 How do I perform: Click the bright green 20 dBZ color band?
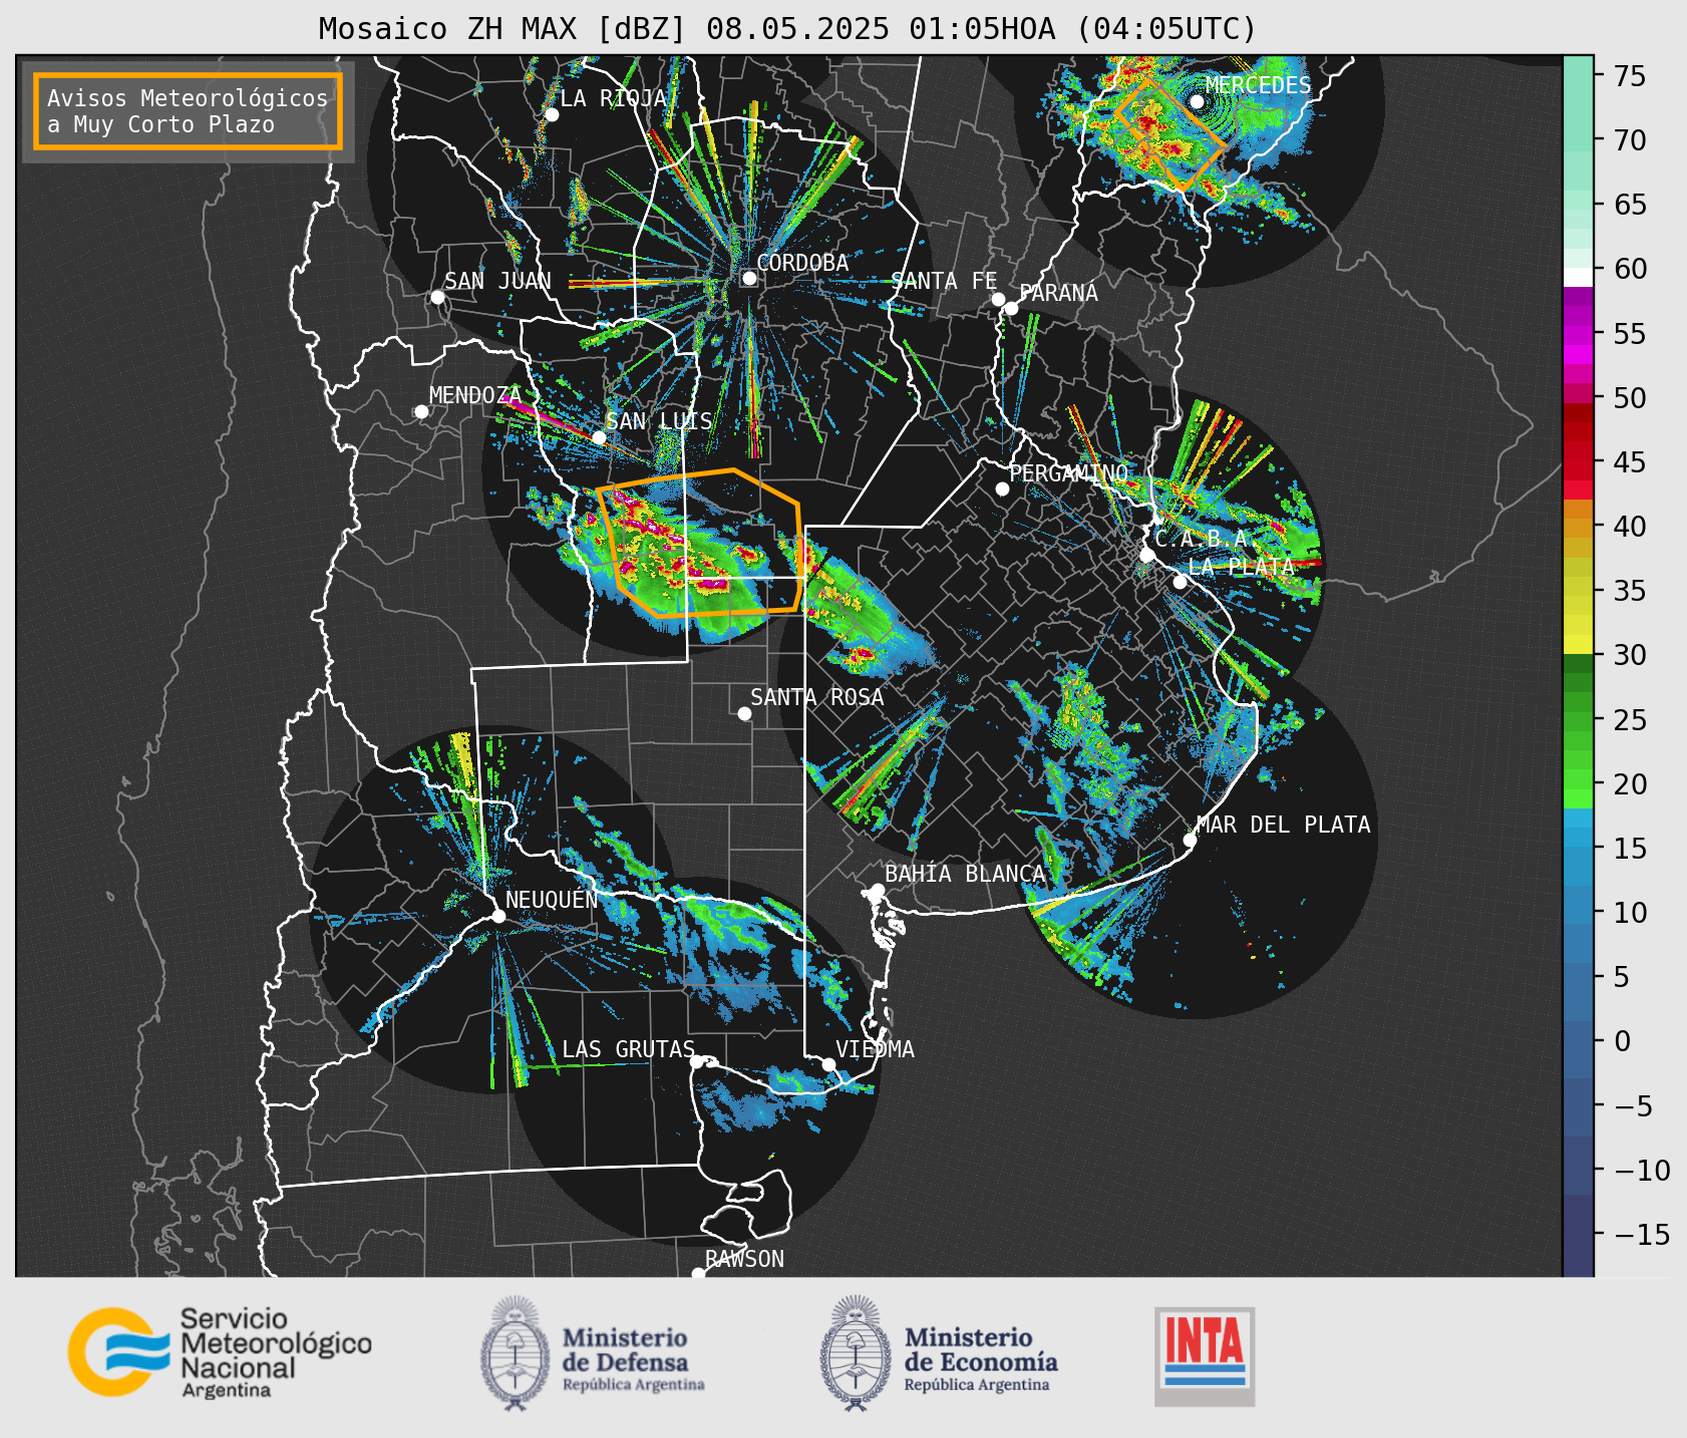(x=1578, y=798)
